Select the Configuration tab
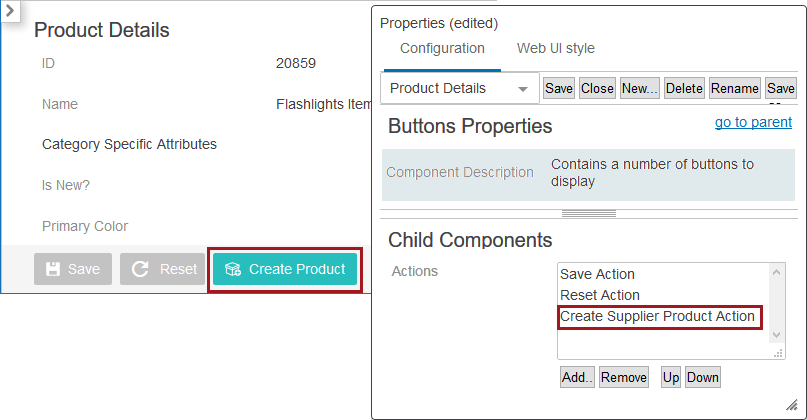This screenshot has height=420, width=807. click(x=442, y=48)
